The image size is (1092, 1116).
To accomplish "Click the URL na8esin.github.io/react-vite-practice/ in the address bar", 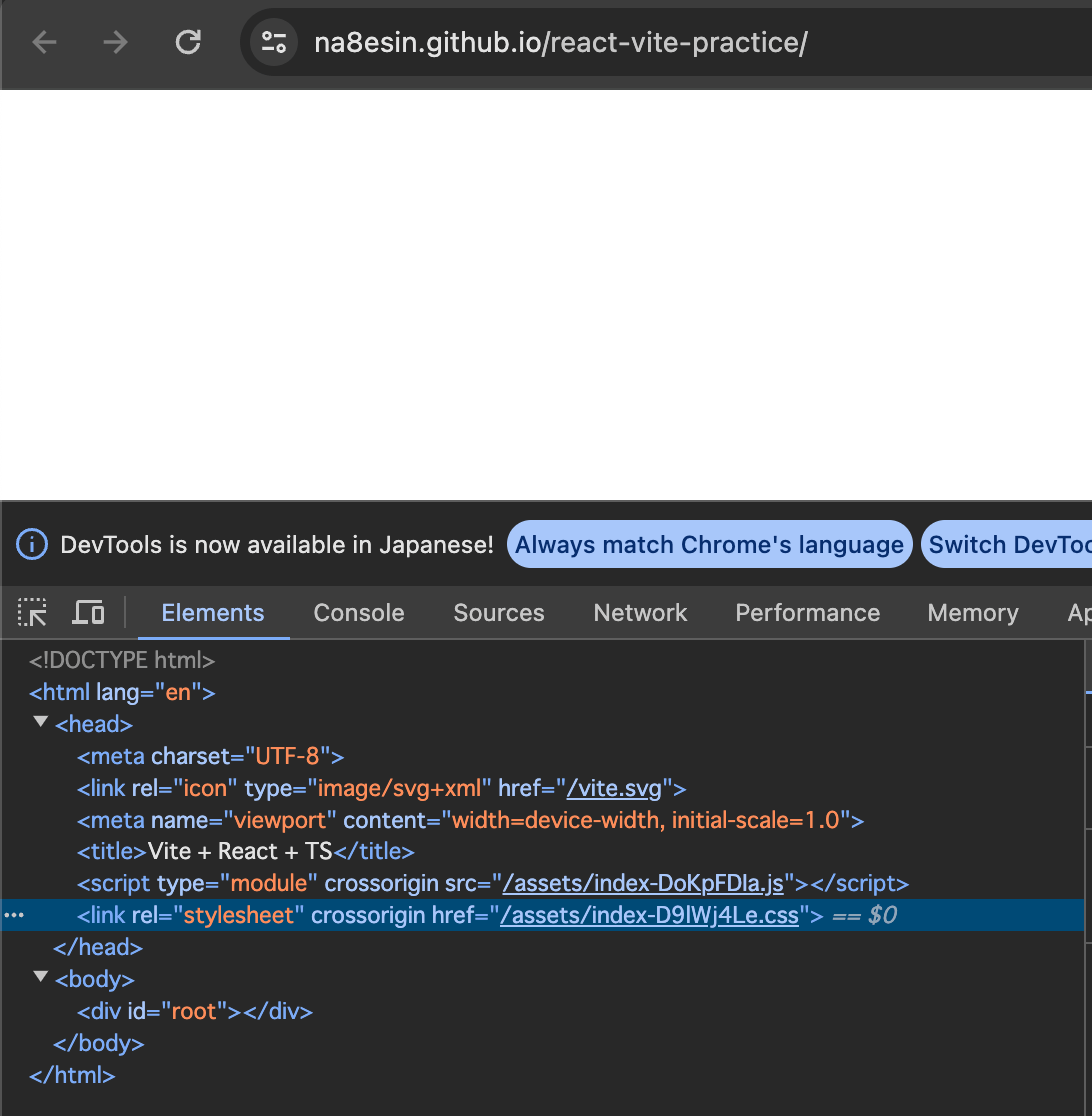I will click(x=561, y=43).
